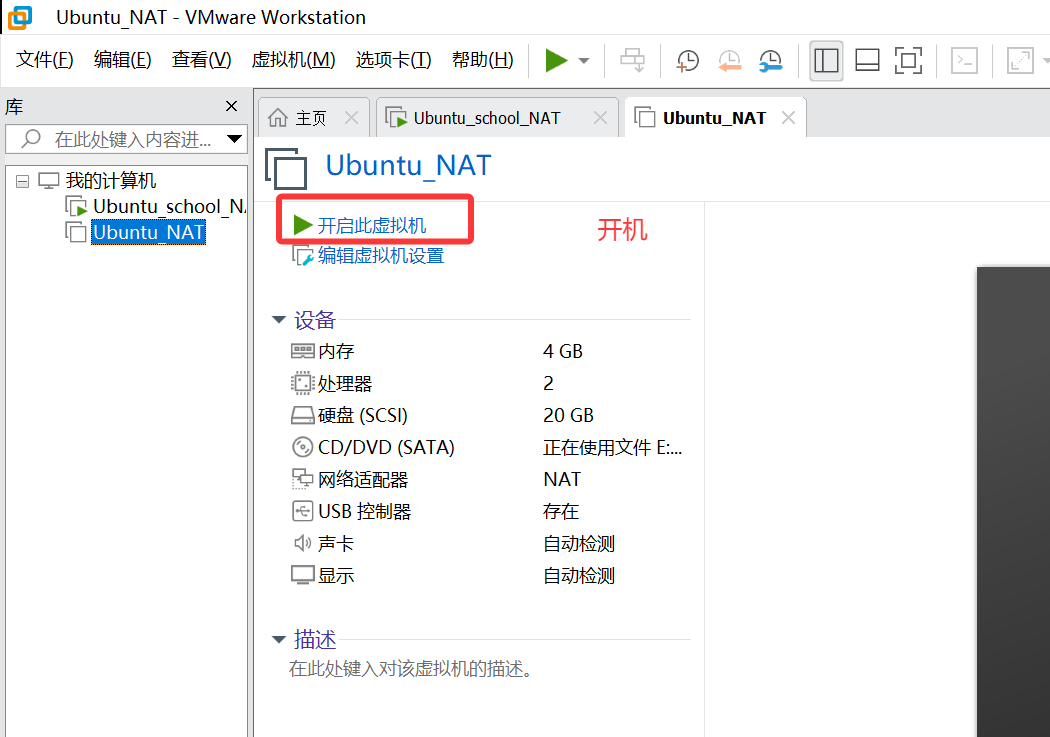
Task: Click the console view toolbar icon
Action: [x=964, y=61]
